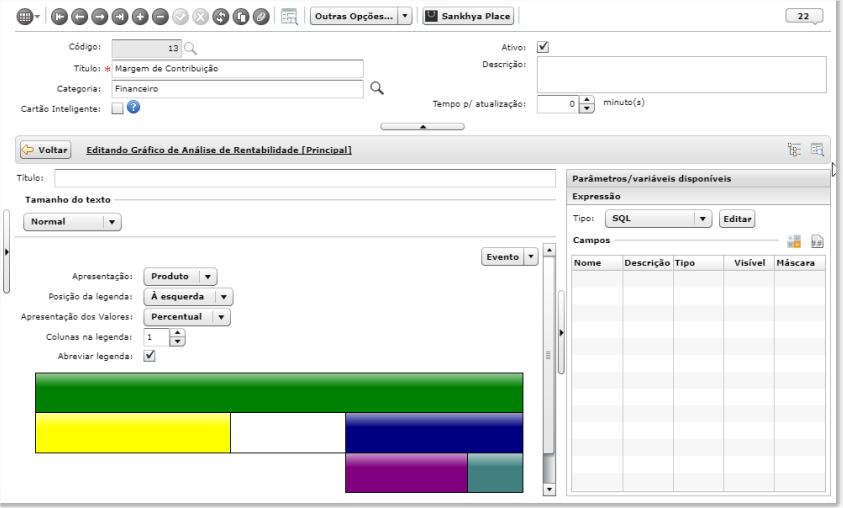
Task: Select the green bar in the chart
Action: 279,392
